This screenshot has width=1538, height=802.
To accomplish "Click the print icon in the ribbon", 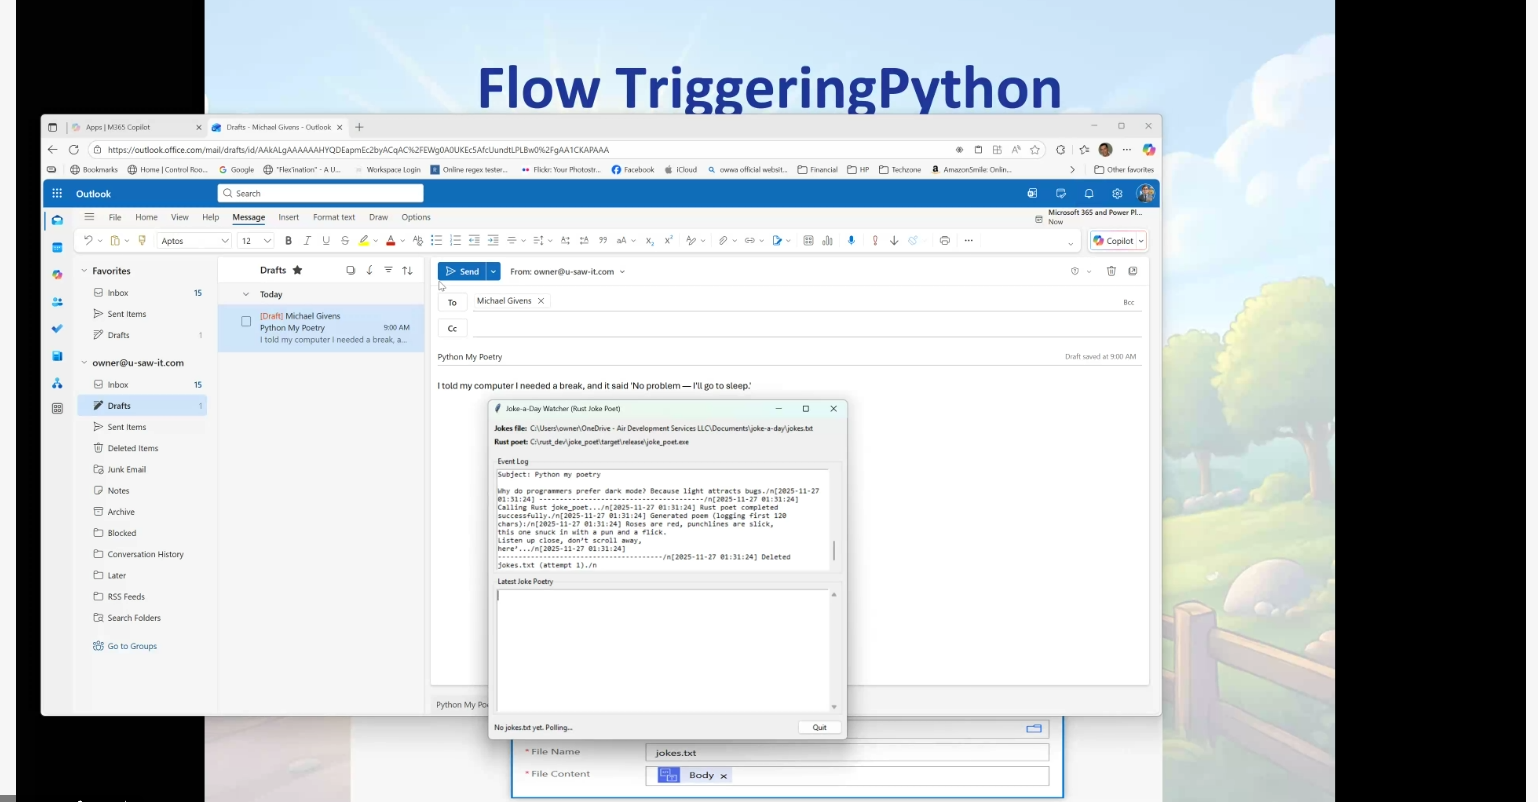I will tap(944, 241).
